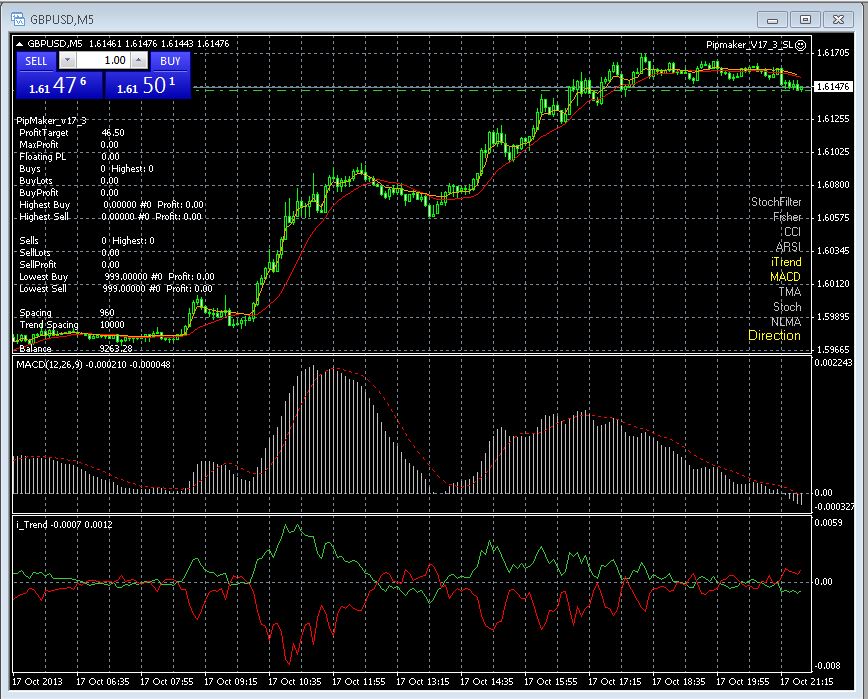
Task: Click the 1.59665 price scale label
Action: [x=833, y=349]
